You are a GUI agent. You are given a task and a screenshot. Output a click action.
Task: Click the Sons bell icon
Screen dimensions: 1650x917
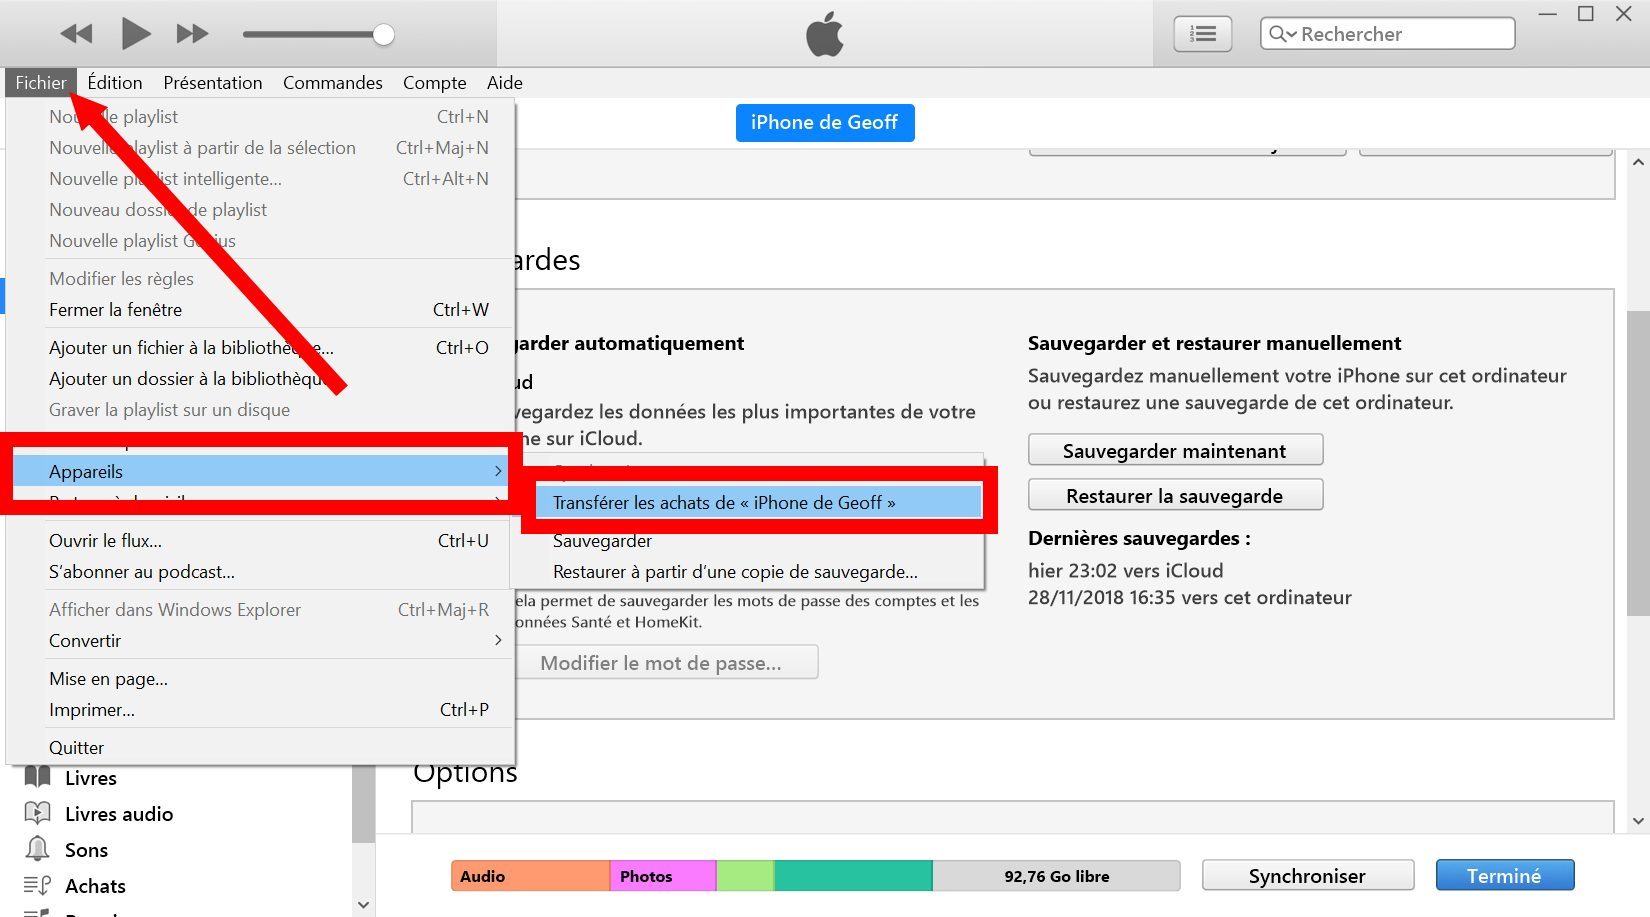click(38, 849)
